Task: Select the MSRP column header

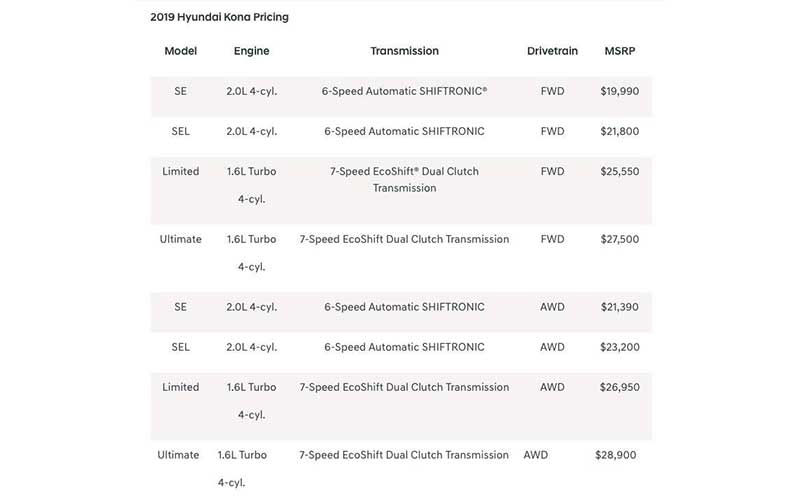Action: click(619, 51)
